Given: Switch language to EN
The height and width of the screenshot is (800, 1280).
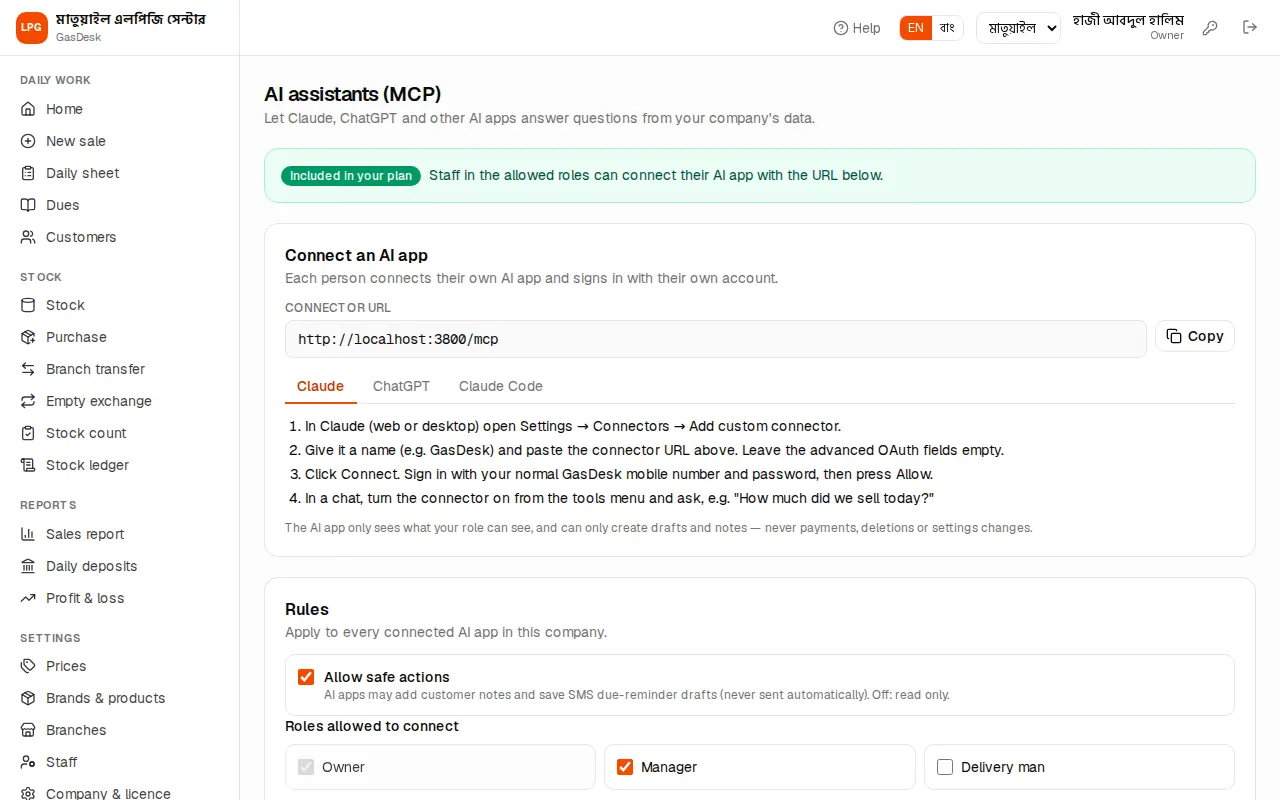Looking at the screenshot, I should click(916, 28).
